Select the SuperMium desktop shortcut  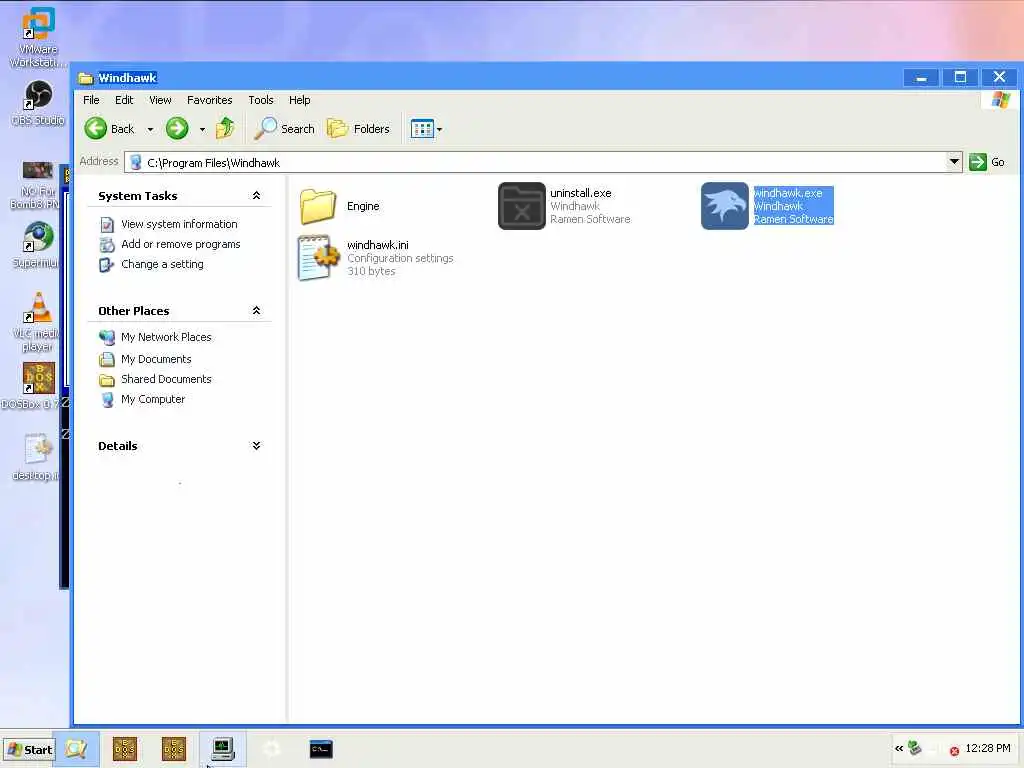[38, 237]
